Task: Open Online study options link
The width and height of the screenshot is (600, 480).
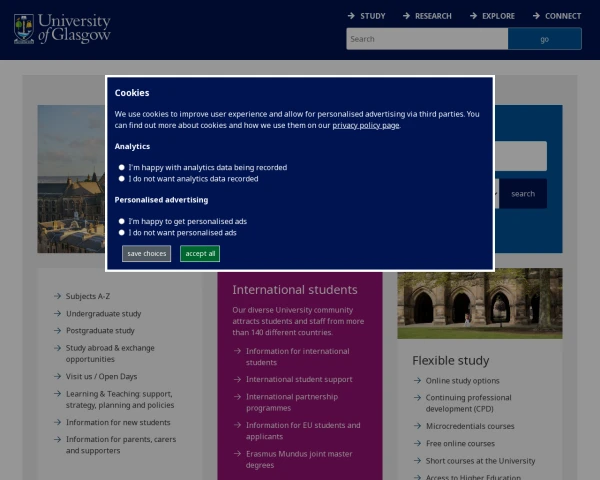Action: [x=463, y=381]
